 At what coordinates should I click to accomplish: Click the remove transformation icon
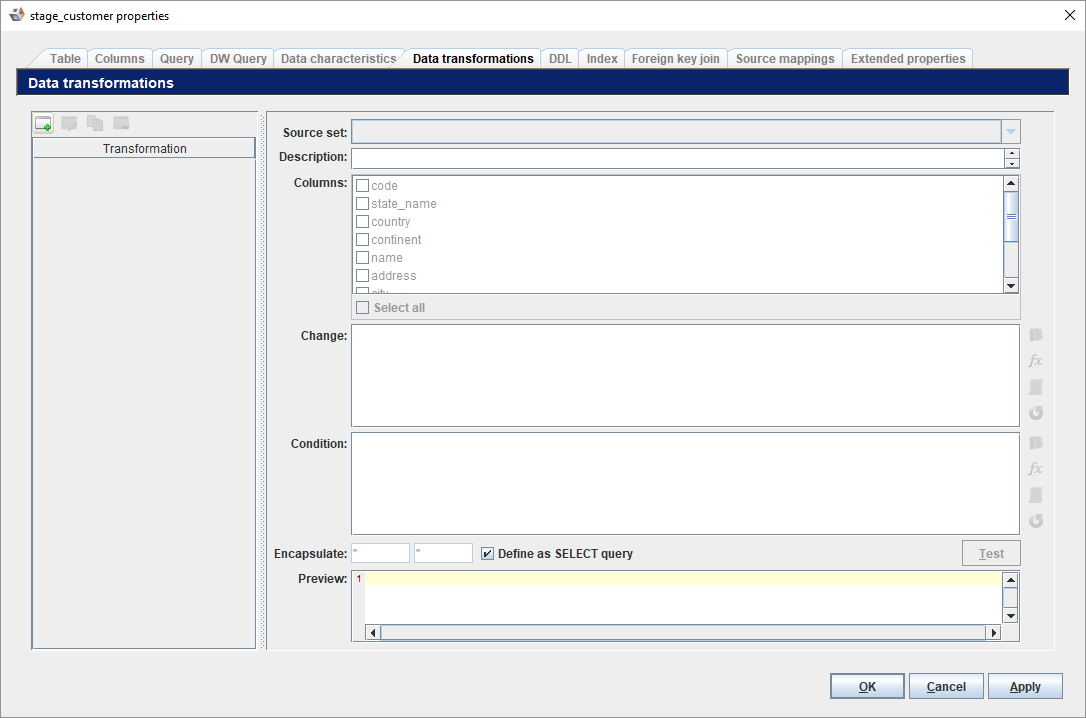[x=121, y=124]
